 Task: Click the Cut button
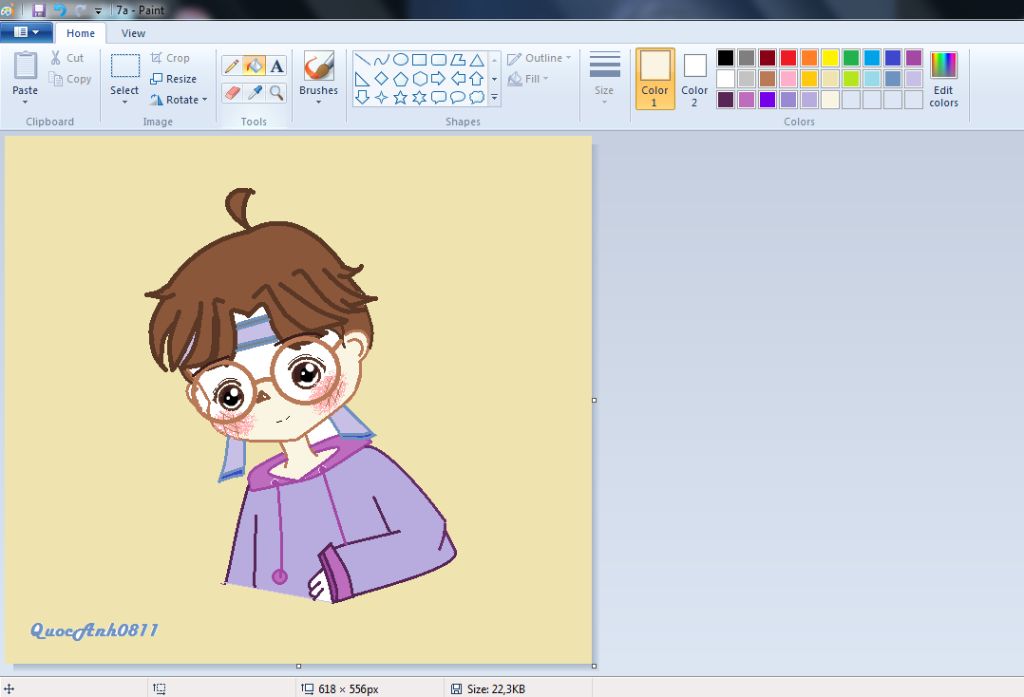click(67, 58)
